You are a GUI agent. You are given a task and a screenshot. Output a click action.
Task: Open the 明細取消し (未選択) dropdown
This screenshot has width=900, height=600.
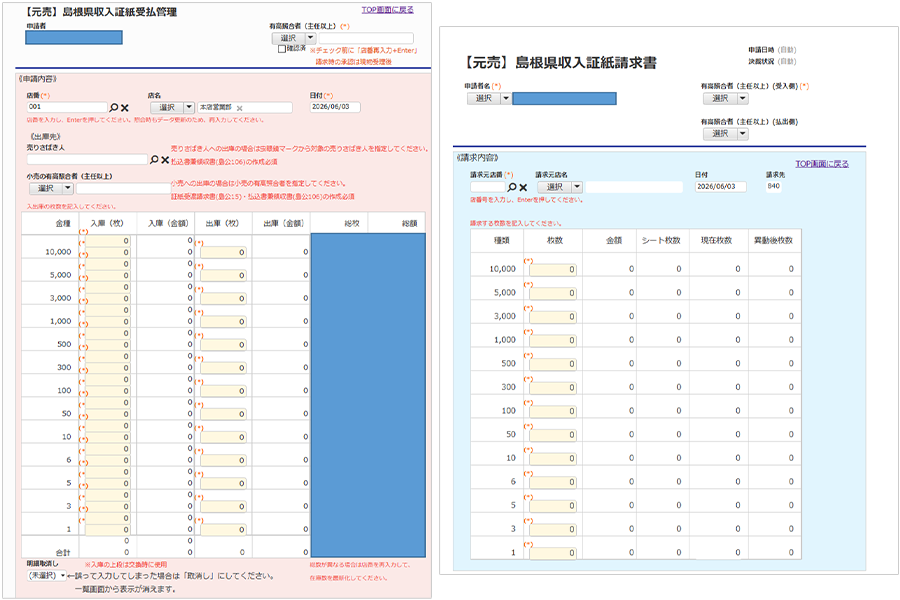click(47, 575)
